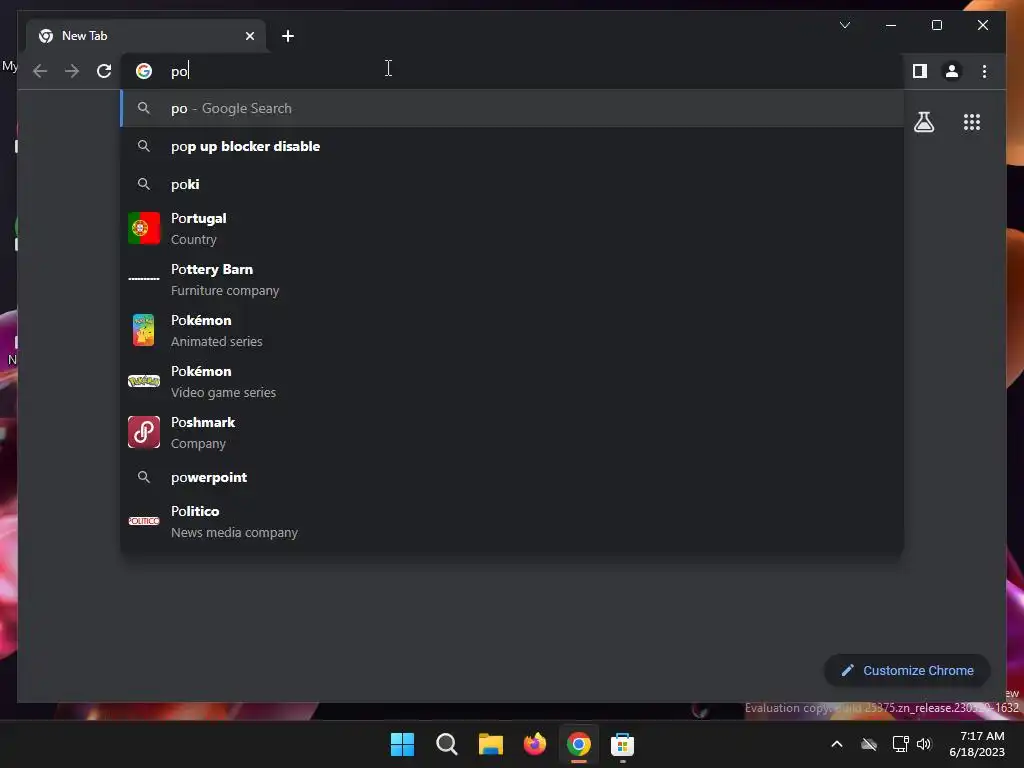Screen dimensions: 1024x768
Task: Select the 'po - Google Search' suggestion
Action: click(x=512, y=108)
